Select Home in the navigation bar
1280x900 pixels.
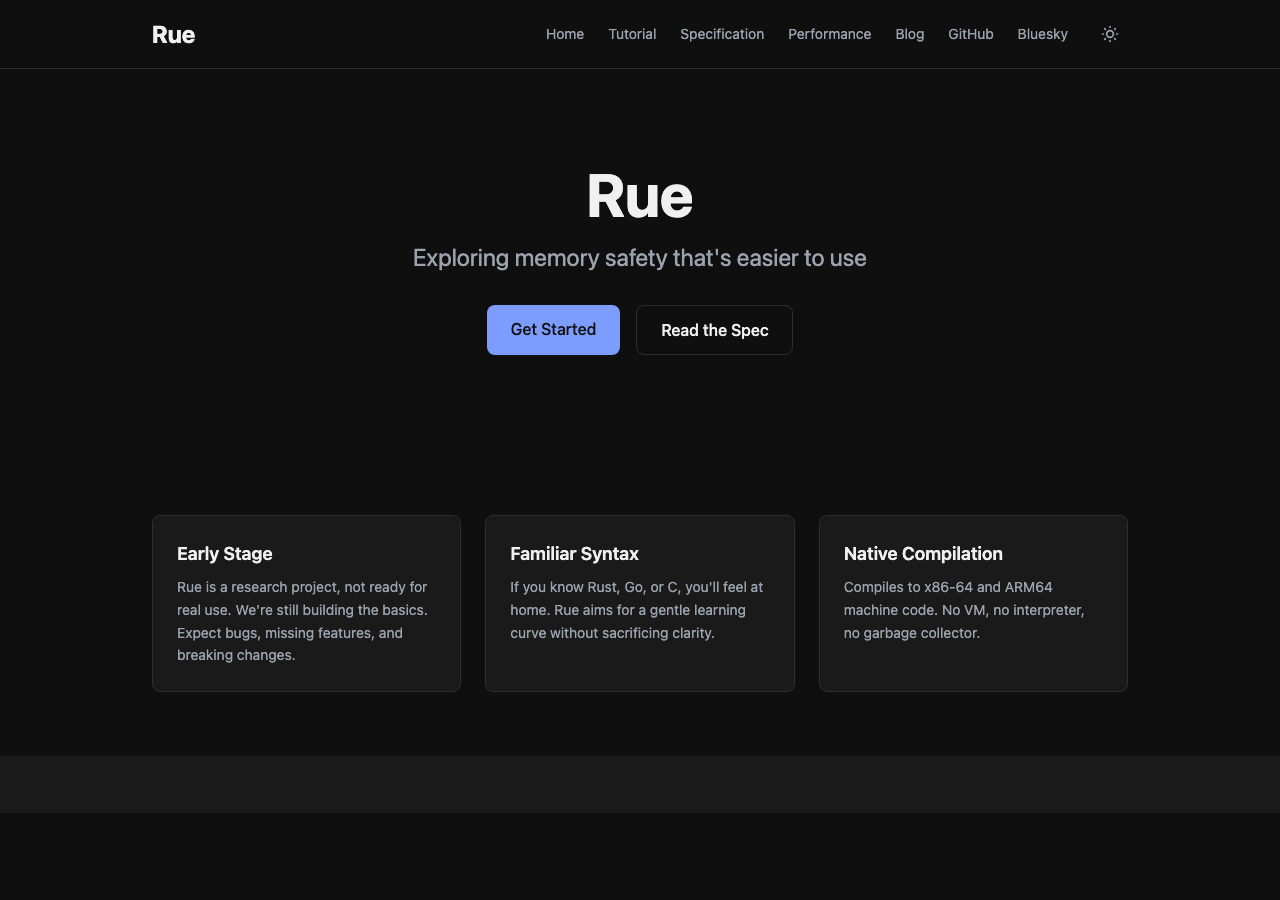(x=565, y=33)
